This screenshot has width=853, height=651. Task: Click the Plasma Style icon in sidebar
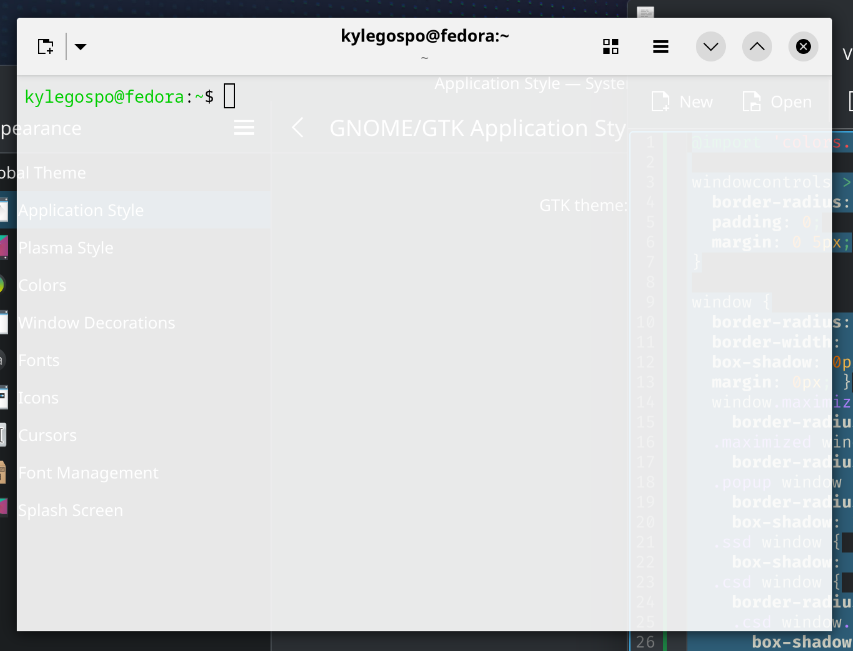coord(5,247)
